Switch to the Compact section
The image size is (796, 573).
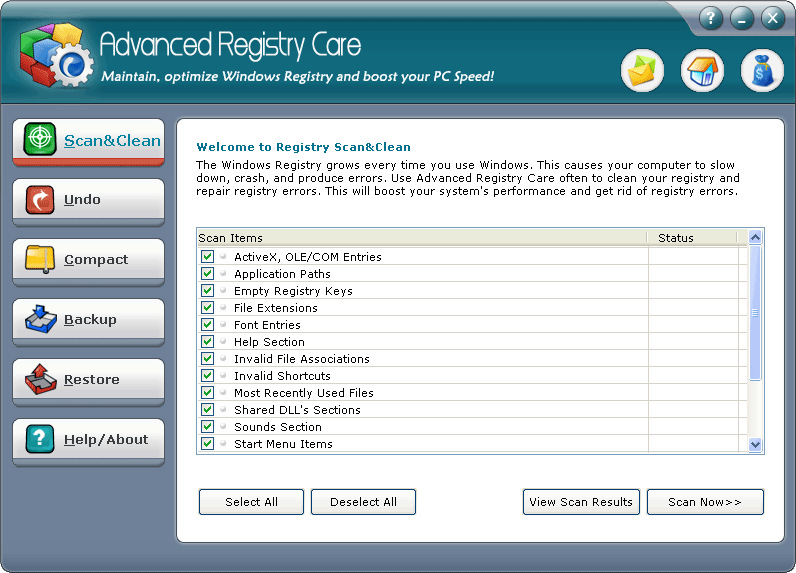[88, 262]
